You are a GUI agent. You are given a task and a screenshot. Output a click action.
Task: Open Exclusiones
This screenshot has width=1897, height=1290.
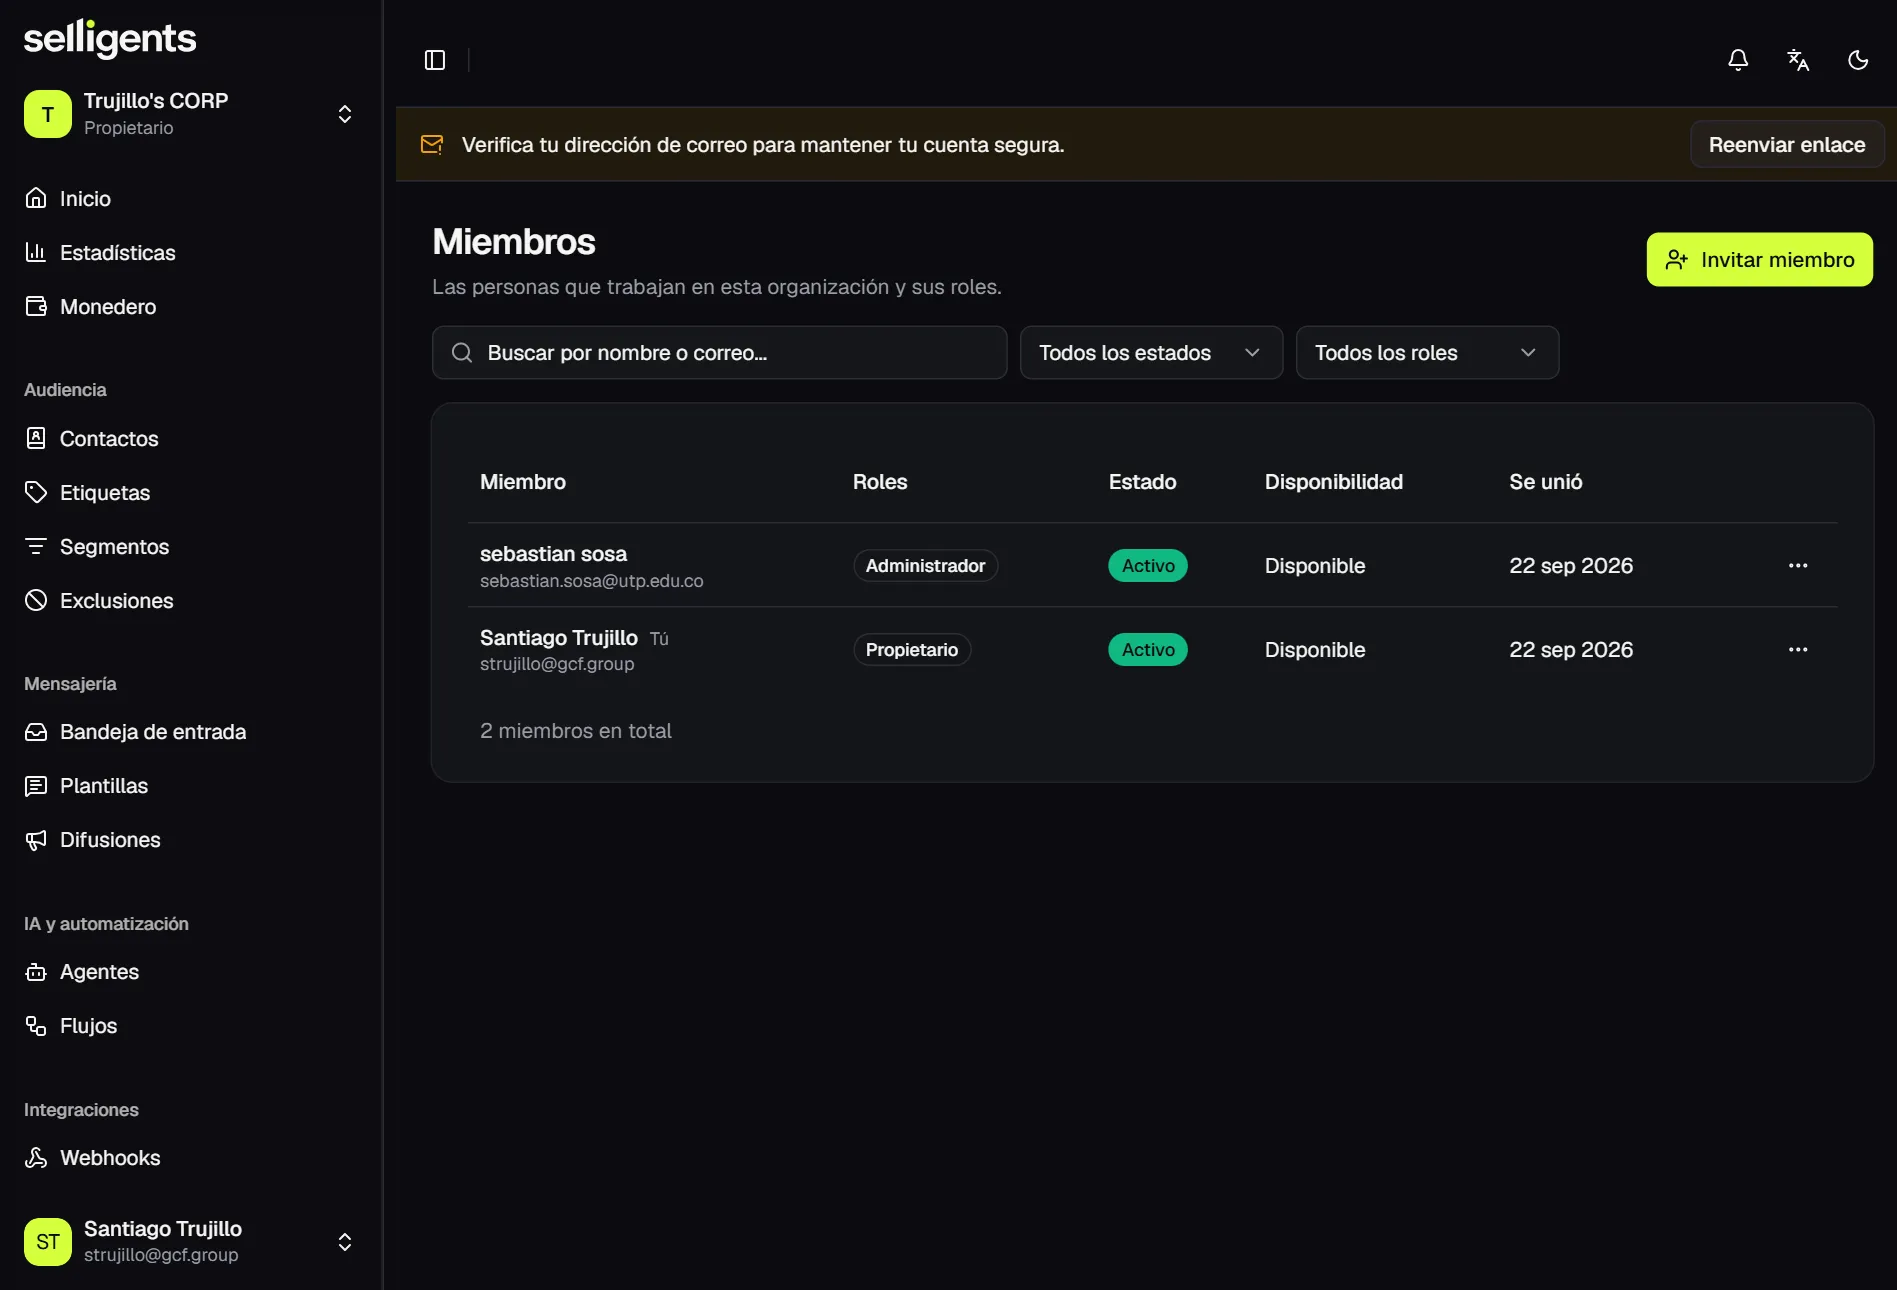[x=191, y=601]
